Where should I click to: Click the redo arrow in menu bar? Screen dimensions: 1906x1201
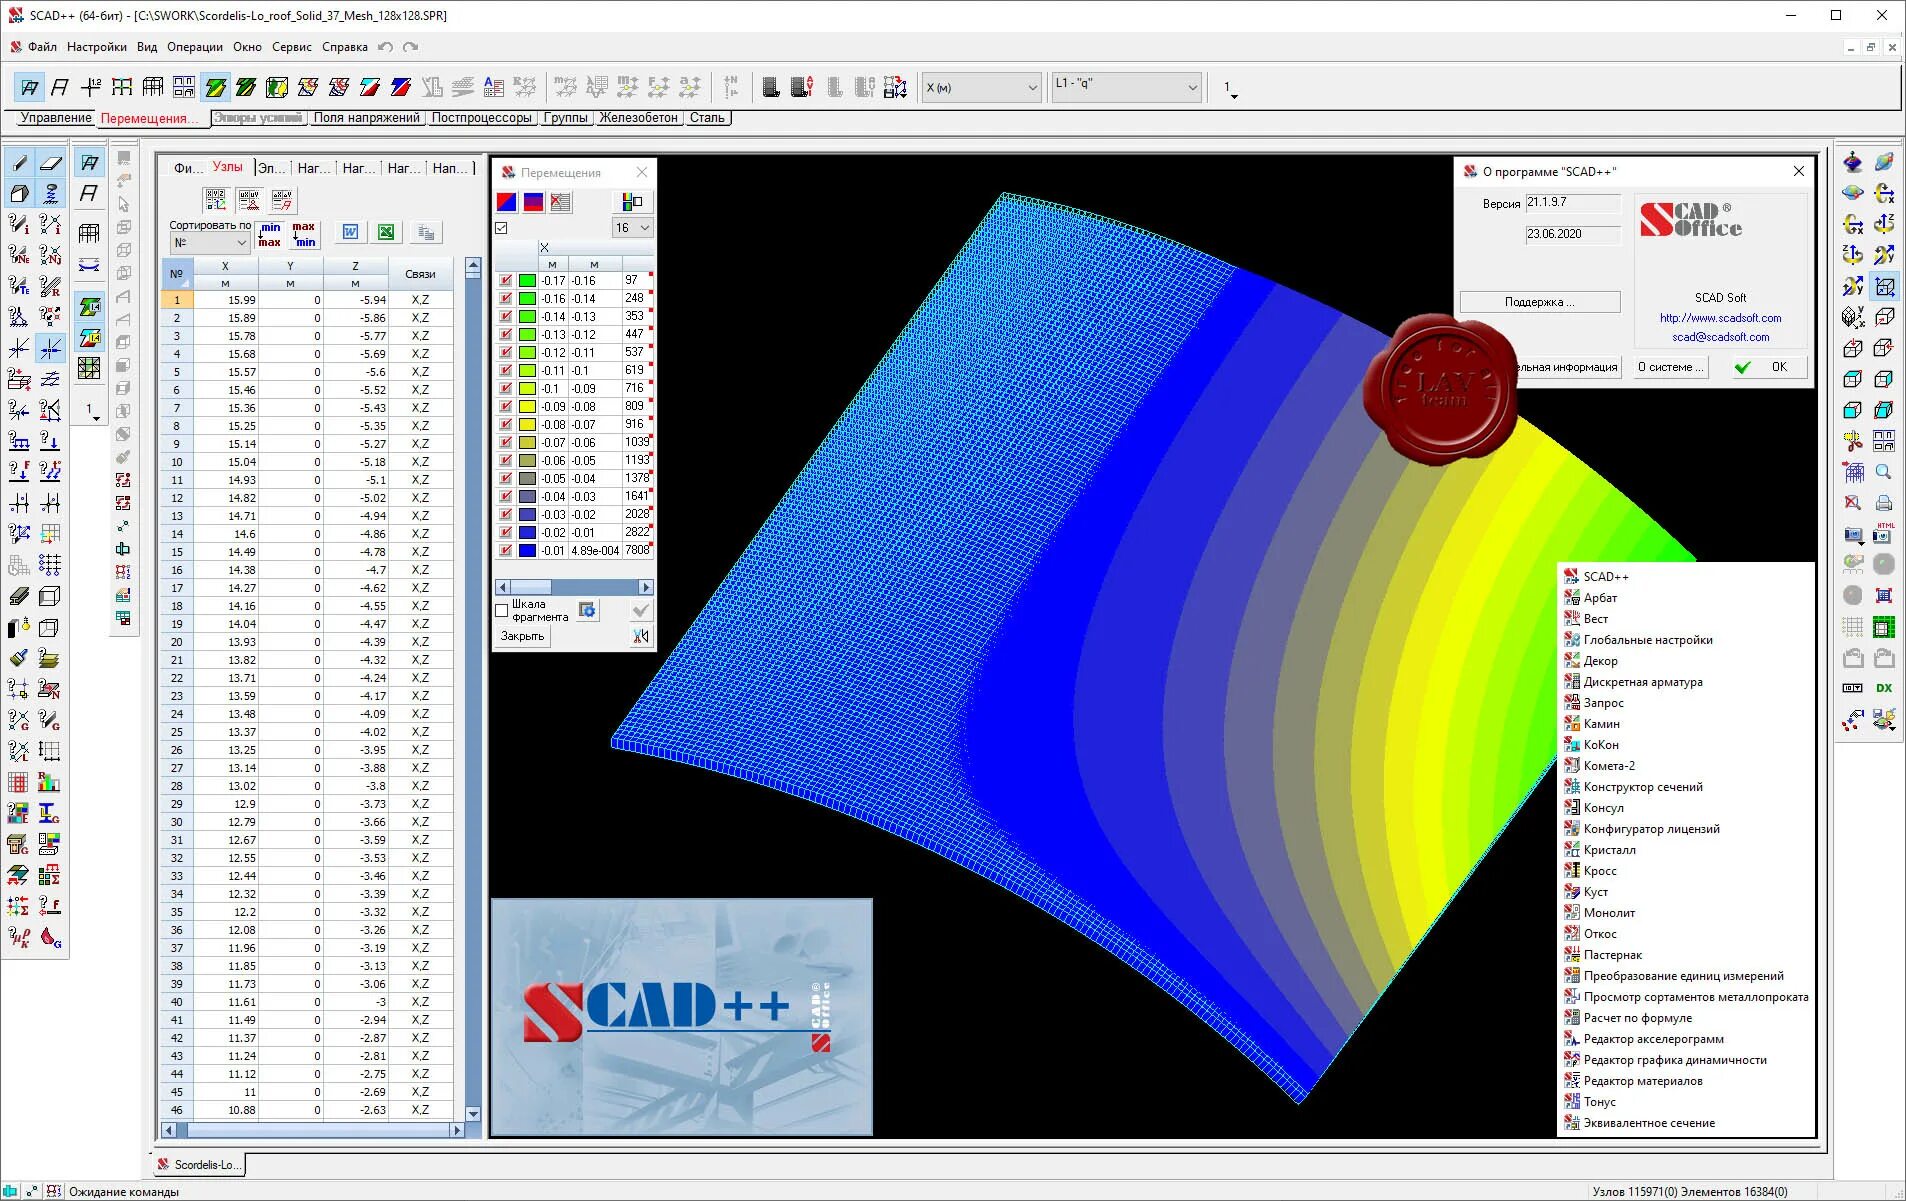(x=410, y=47)
